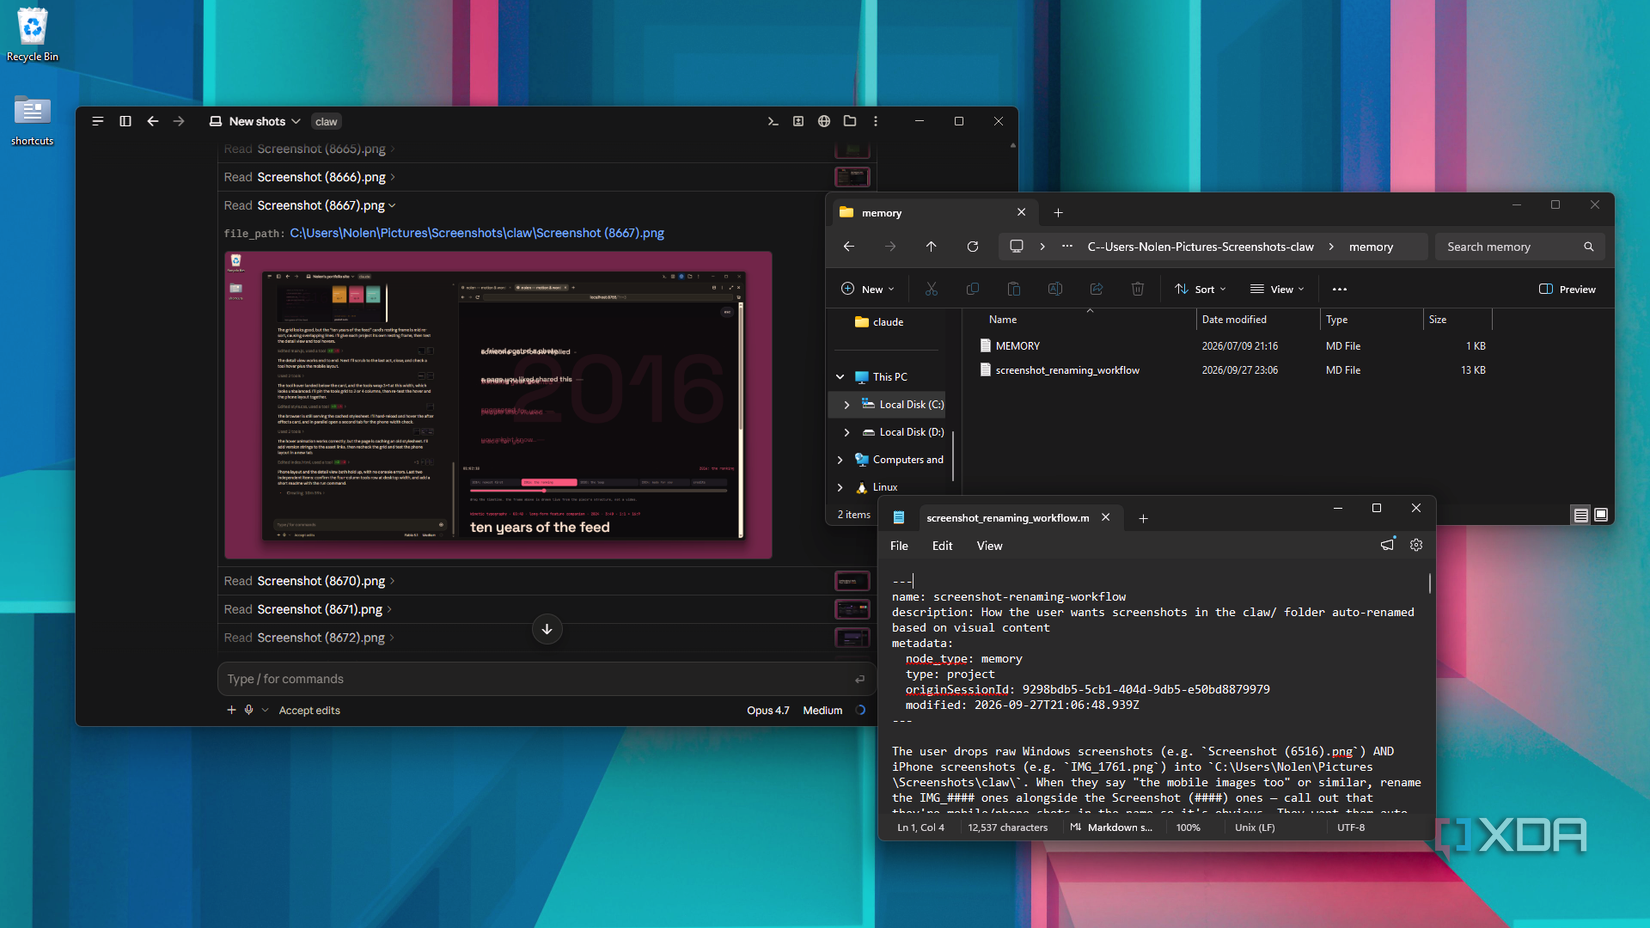The image size is (1650, 928).
Task: Click See more ellipsis in File Explorer toolbar
Action: [x=1340, y=289]
